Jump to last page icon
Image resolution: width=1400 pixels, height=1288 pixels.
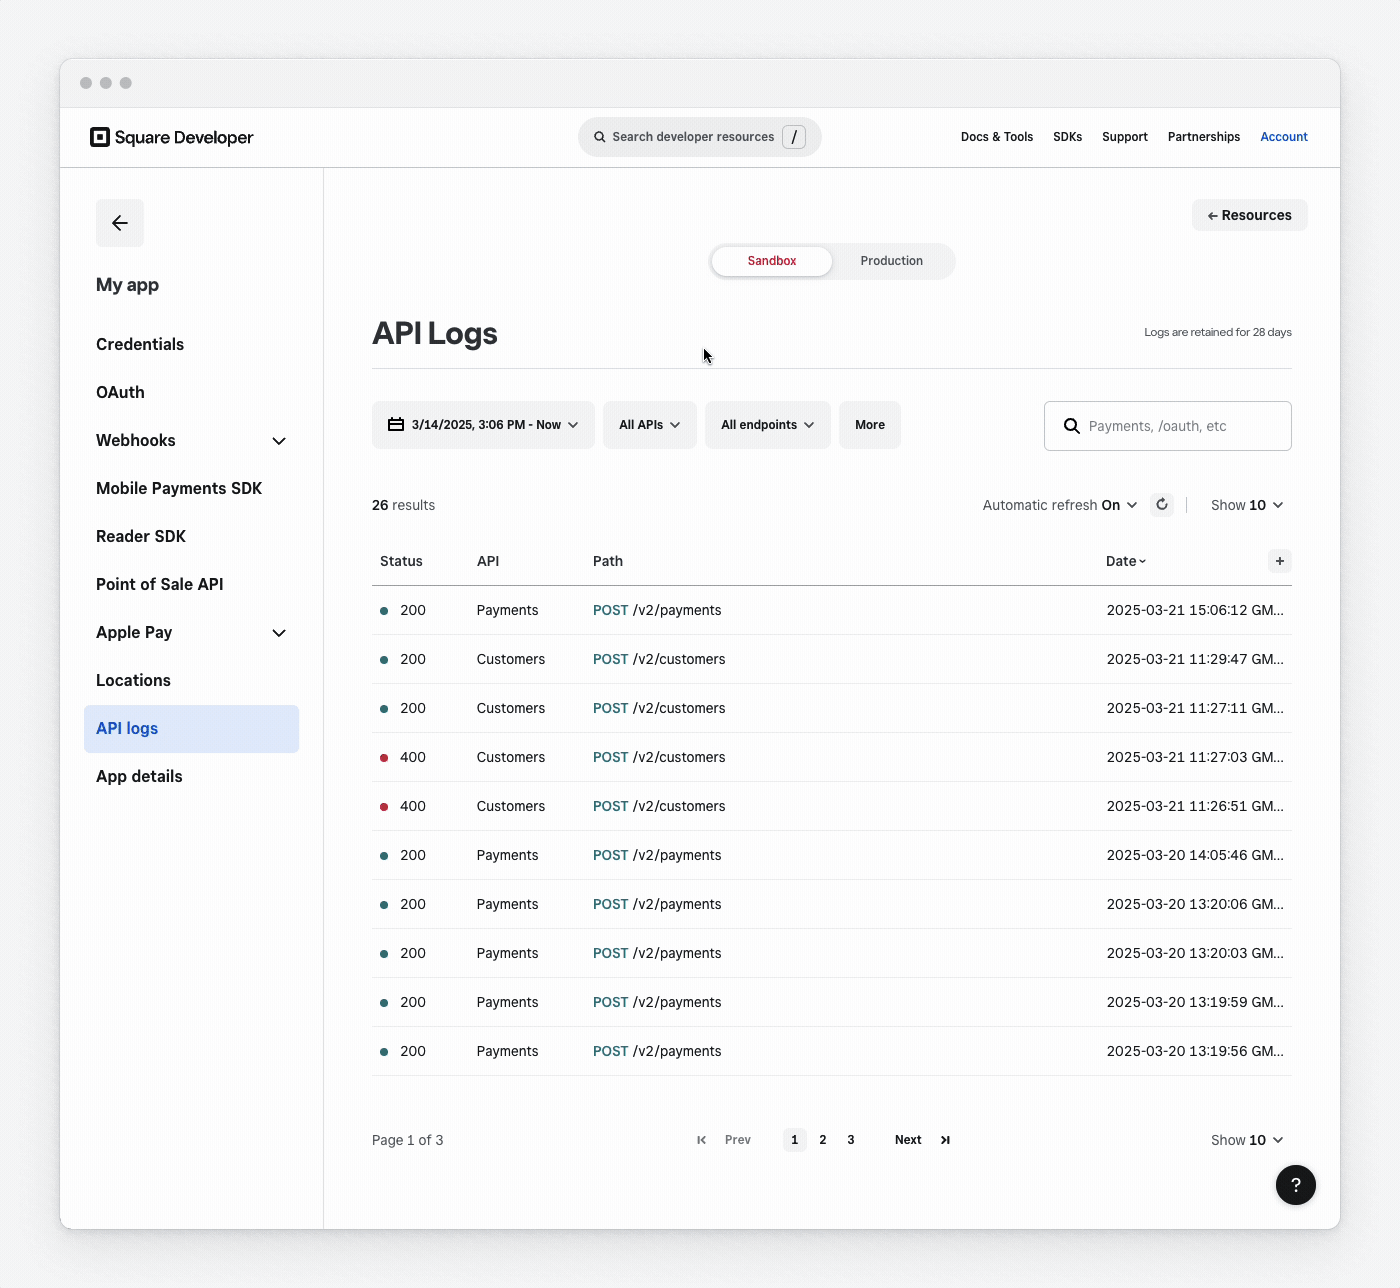945,1140
